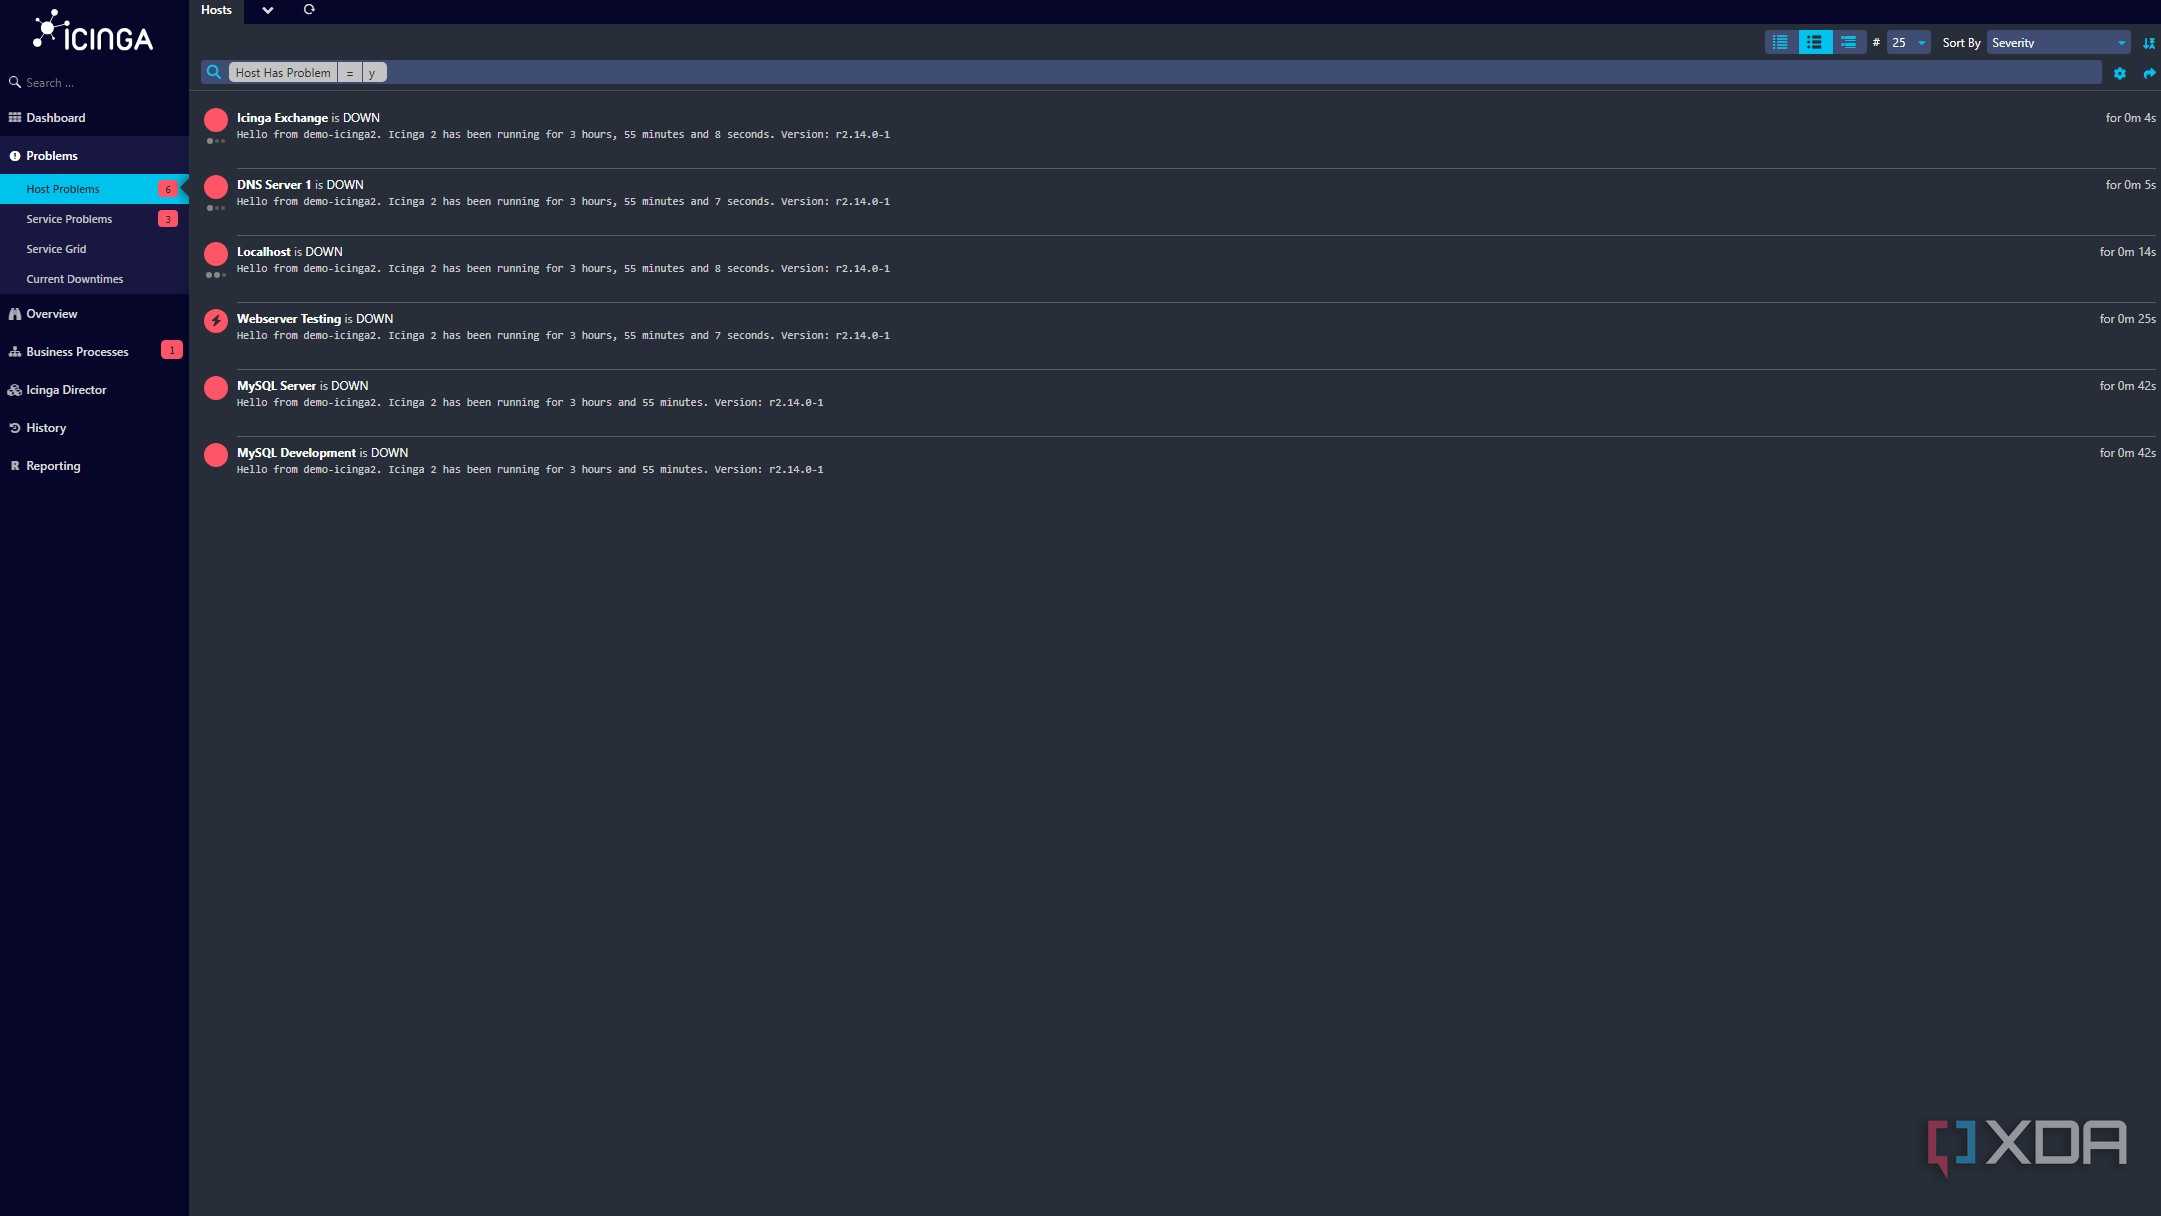Screen dimensions: 2161x1216
Task: Click the Reporting icon in sidebar
Action: (x=15, y=466)
